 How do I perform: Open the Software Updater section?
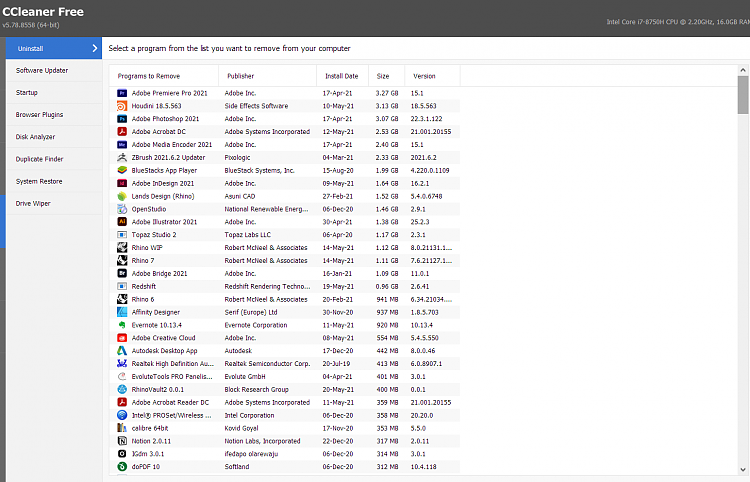(x=54, y=70)
